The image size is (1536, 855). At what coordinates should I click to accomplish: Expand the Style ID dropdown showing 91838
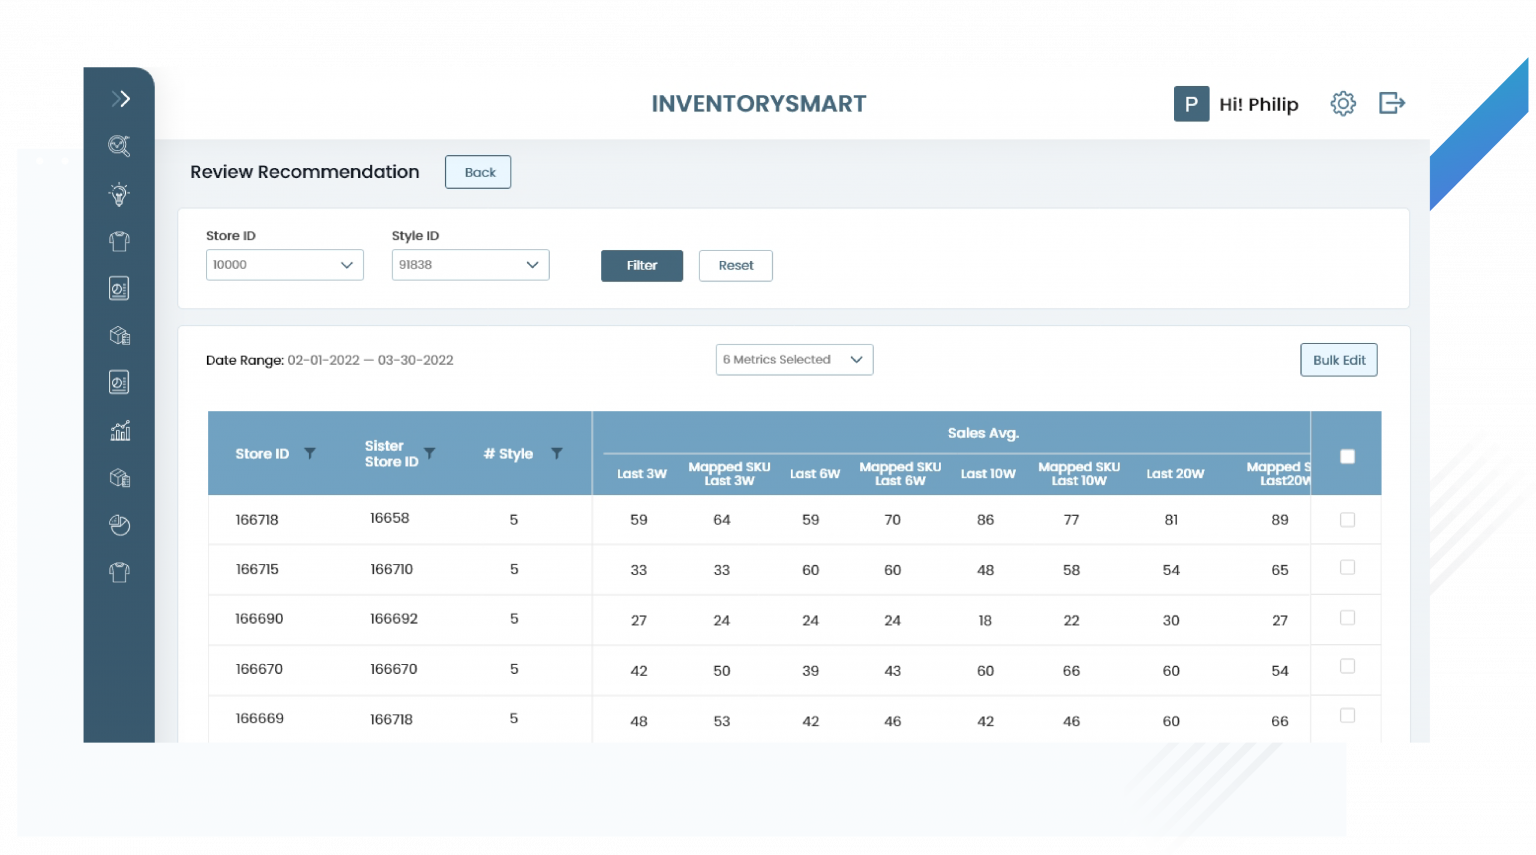(470, 265)
